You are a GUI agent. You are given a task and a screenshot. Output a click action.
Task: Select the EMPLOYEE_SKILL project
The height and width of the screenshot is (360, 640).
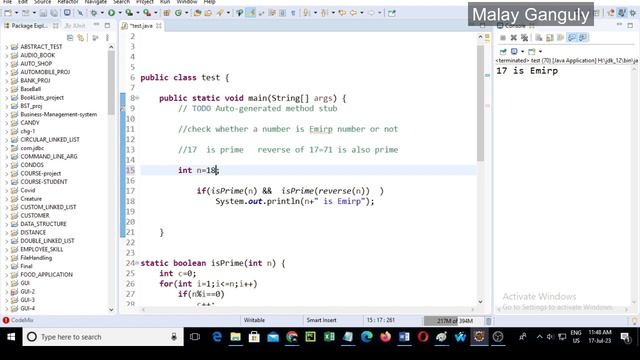(42, 249)
